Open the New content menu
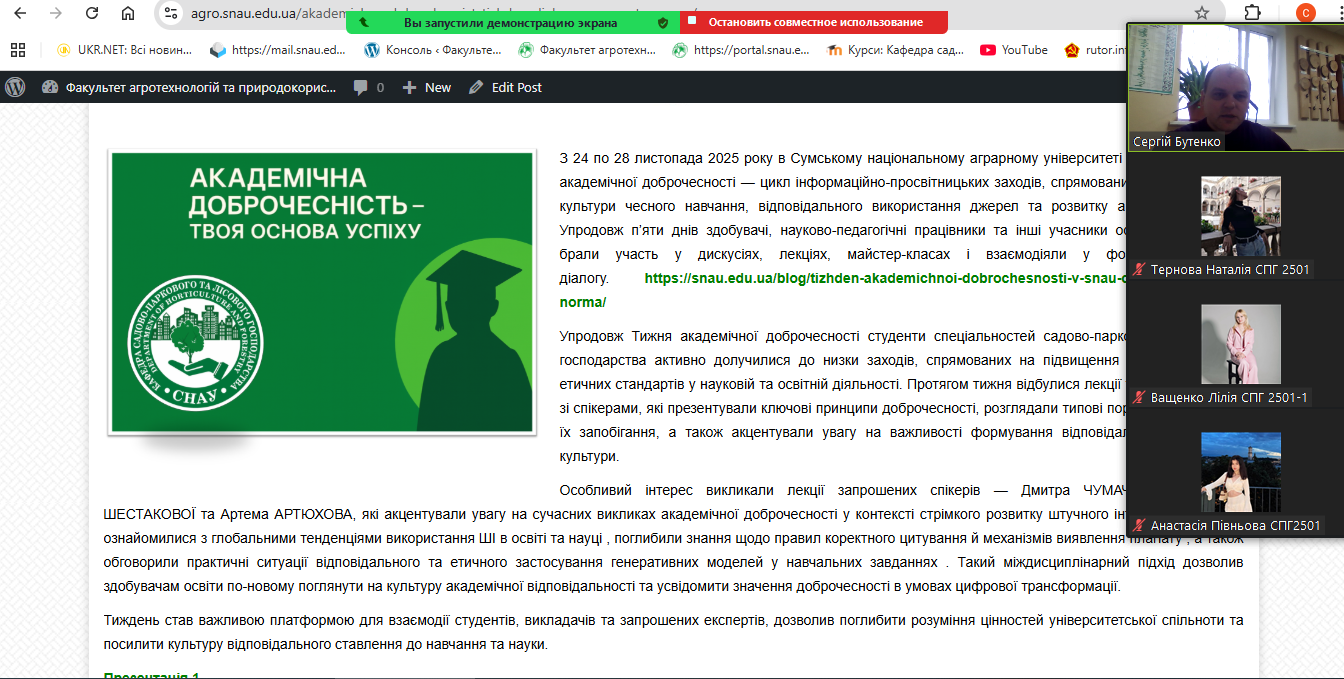Viewport: 1344px width, 679px height. click(427, 87)
